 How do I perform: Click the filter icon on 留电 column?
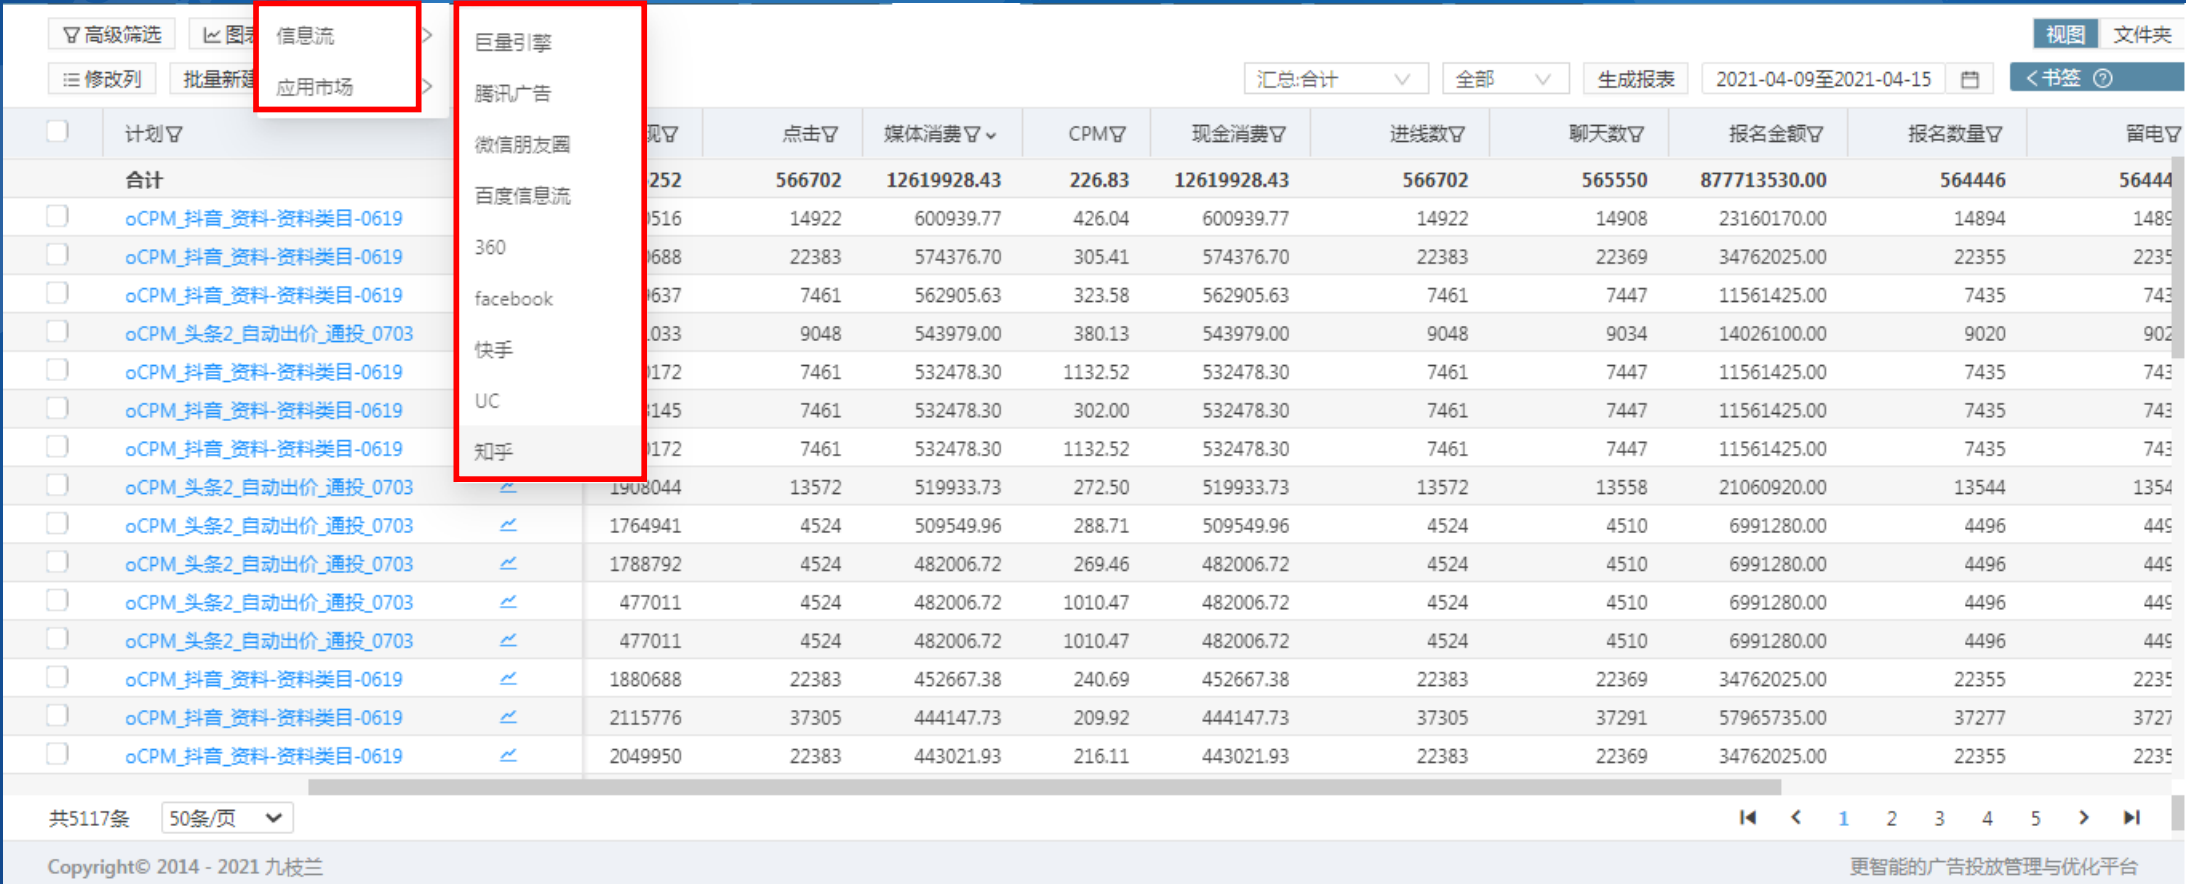tap(2173, 134)
